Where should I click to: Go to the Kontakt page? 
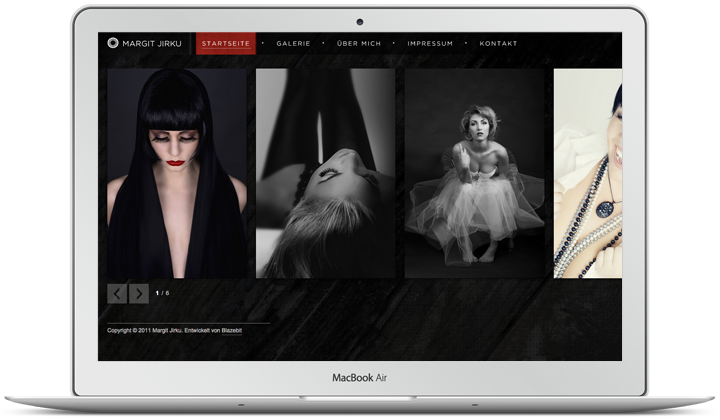coord(498,44)
